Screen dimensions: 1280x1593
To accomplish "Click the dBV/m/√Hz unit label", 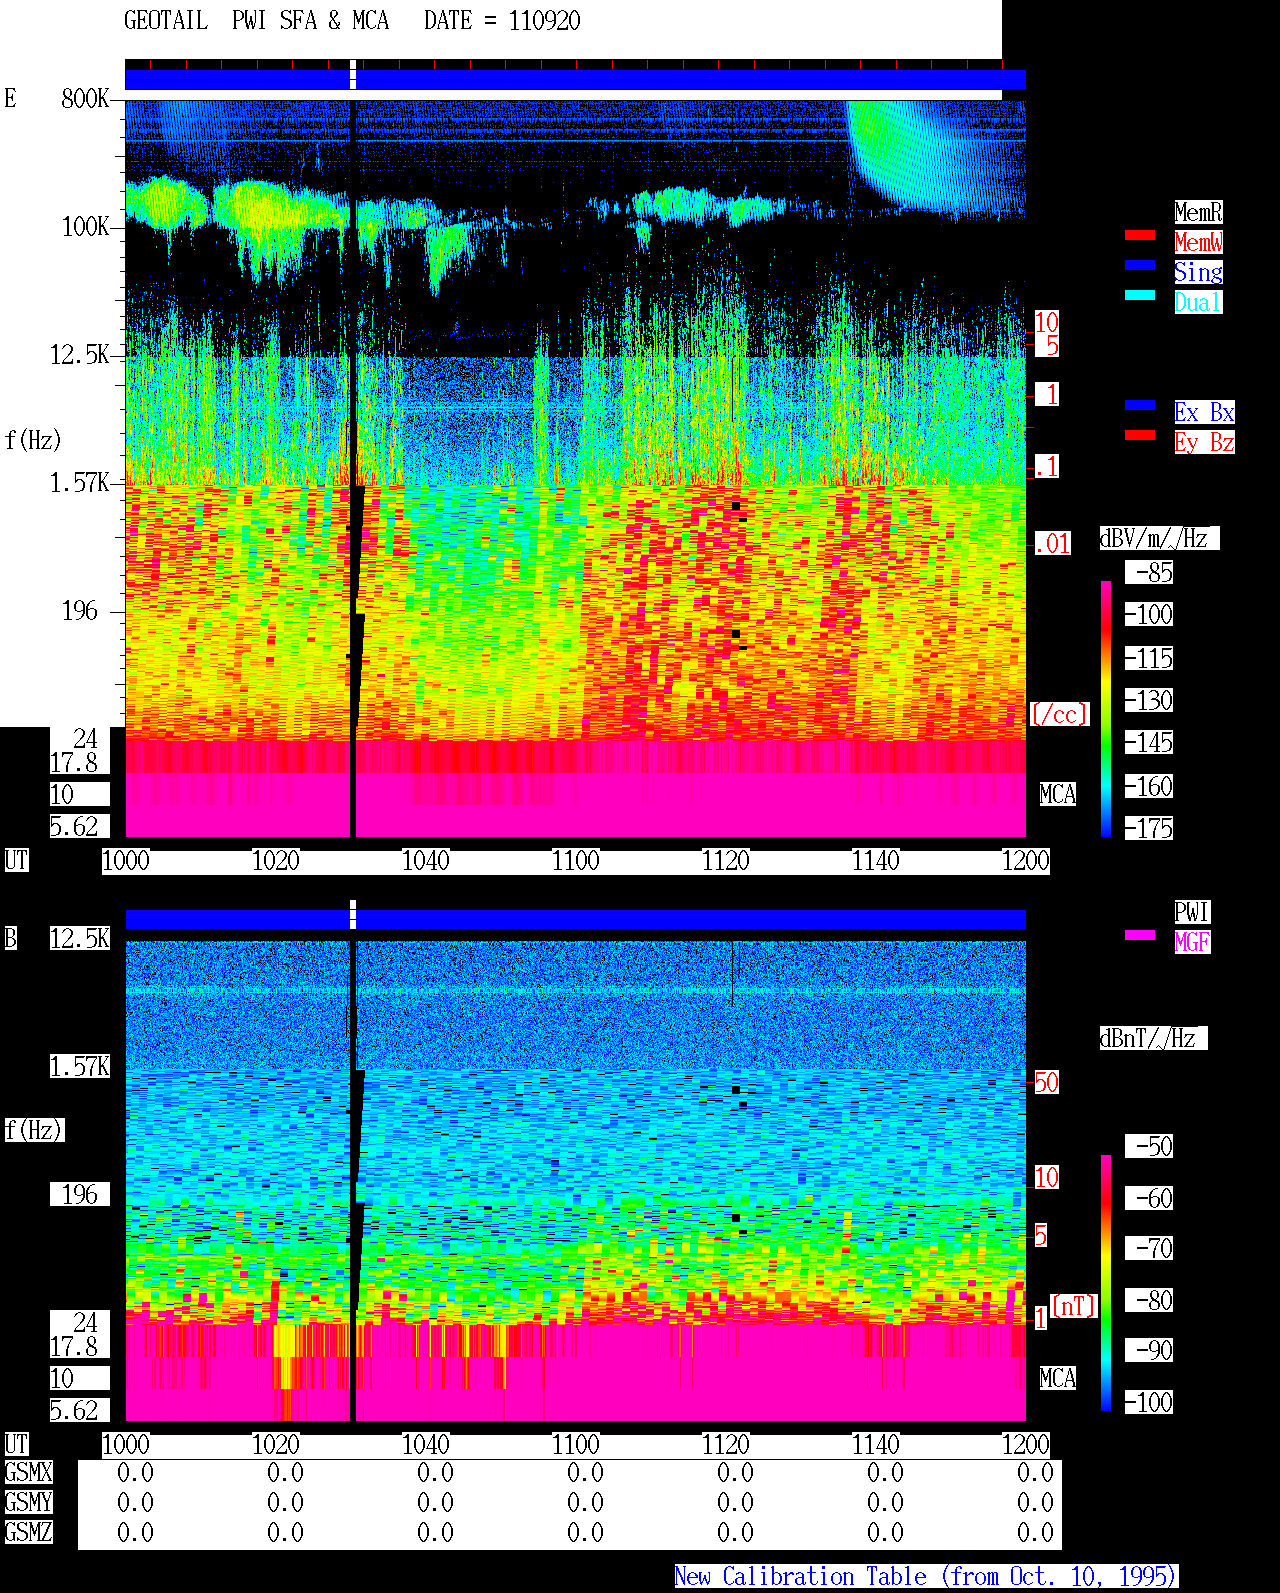I will [1159, 538].
